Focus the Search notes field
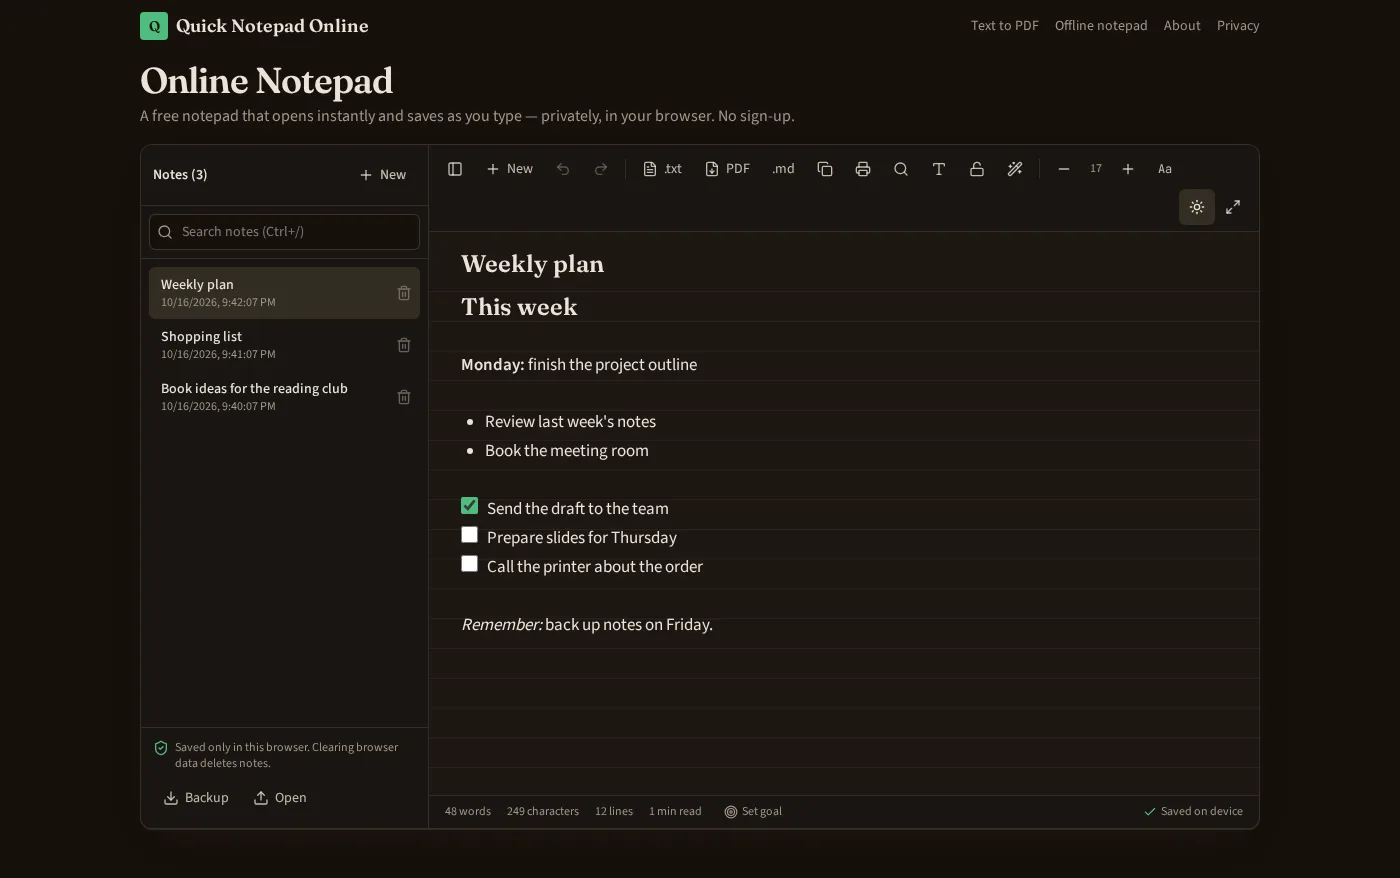The width and height of the screenshot is (1400, 878). click(284, 232)
